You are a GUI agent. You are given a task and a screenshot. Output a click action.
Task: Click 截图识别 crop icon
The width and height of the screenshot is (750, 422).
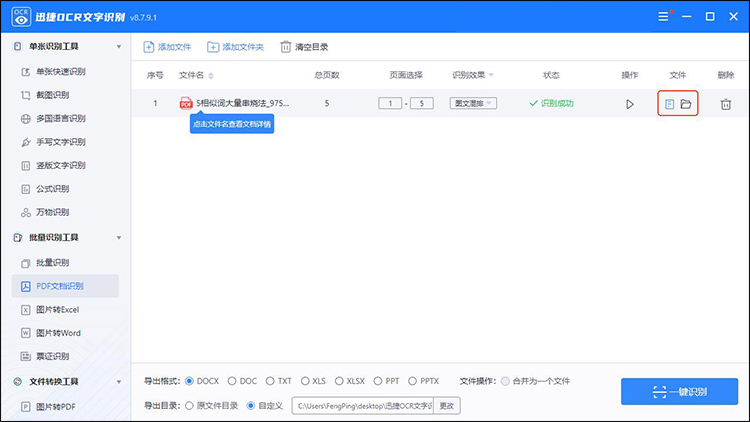click(26, 95)
